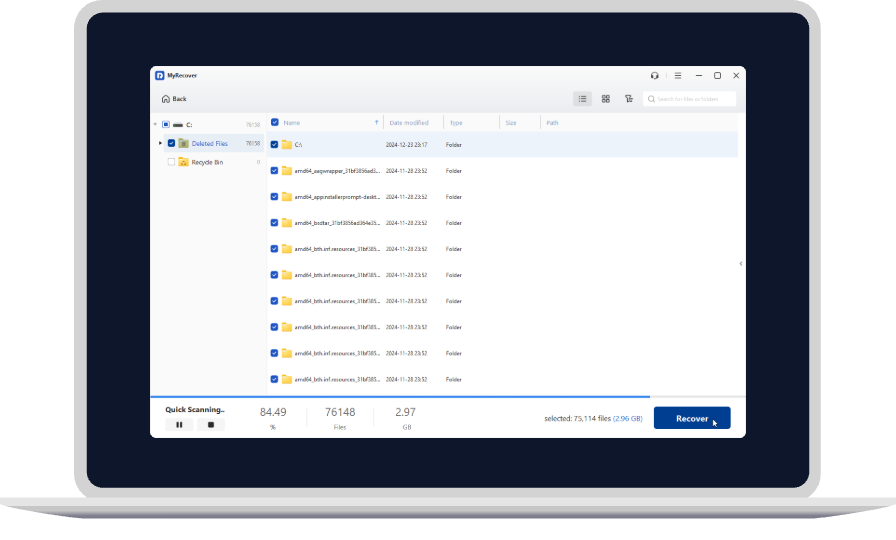The width and height of the screenshot is (896, 540).
Task: Switch to list view
Action: [x=582, y=99]
